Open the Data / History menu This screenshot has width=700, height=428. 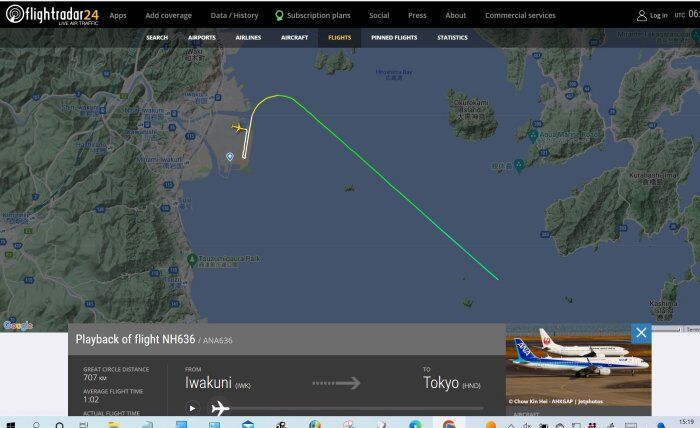(234, 15)
